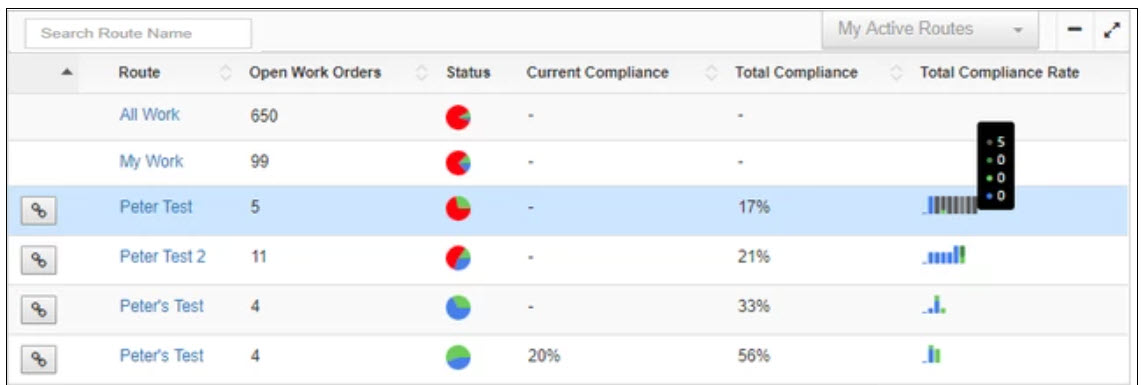This screenshot has height=385, width=1141.
Task: Open the All Work route link
Action: (149, 115)
